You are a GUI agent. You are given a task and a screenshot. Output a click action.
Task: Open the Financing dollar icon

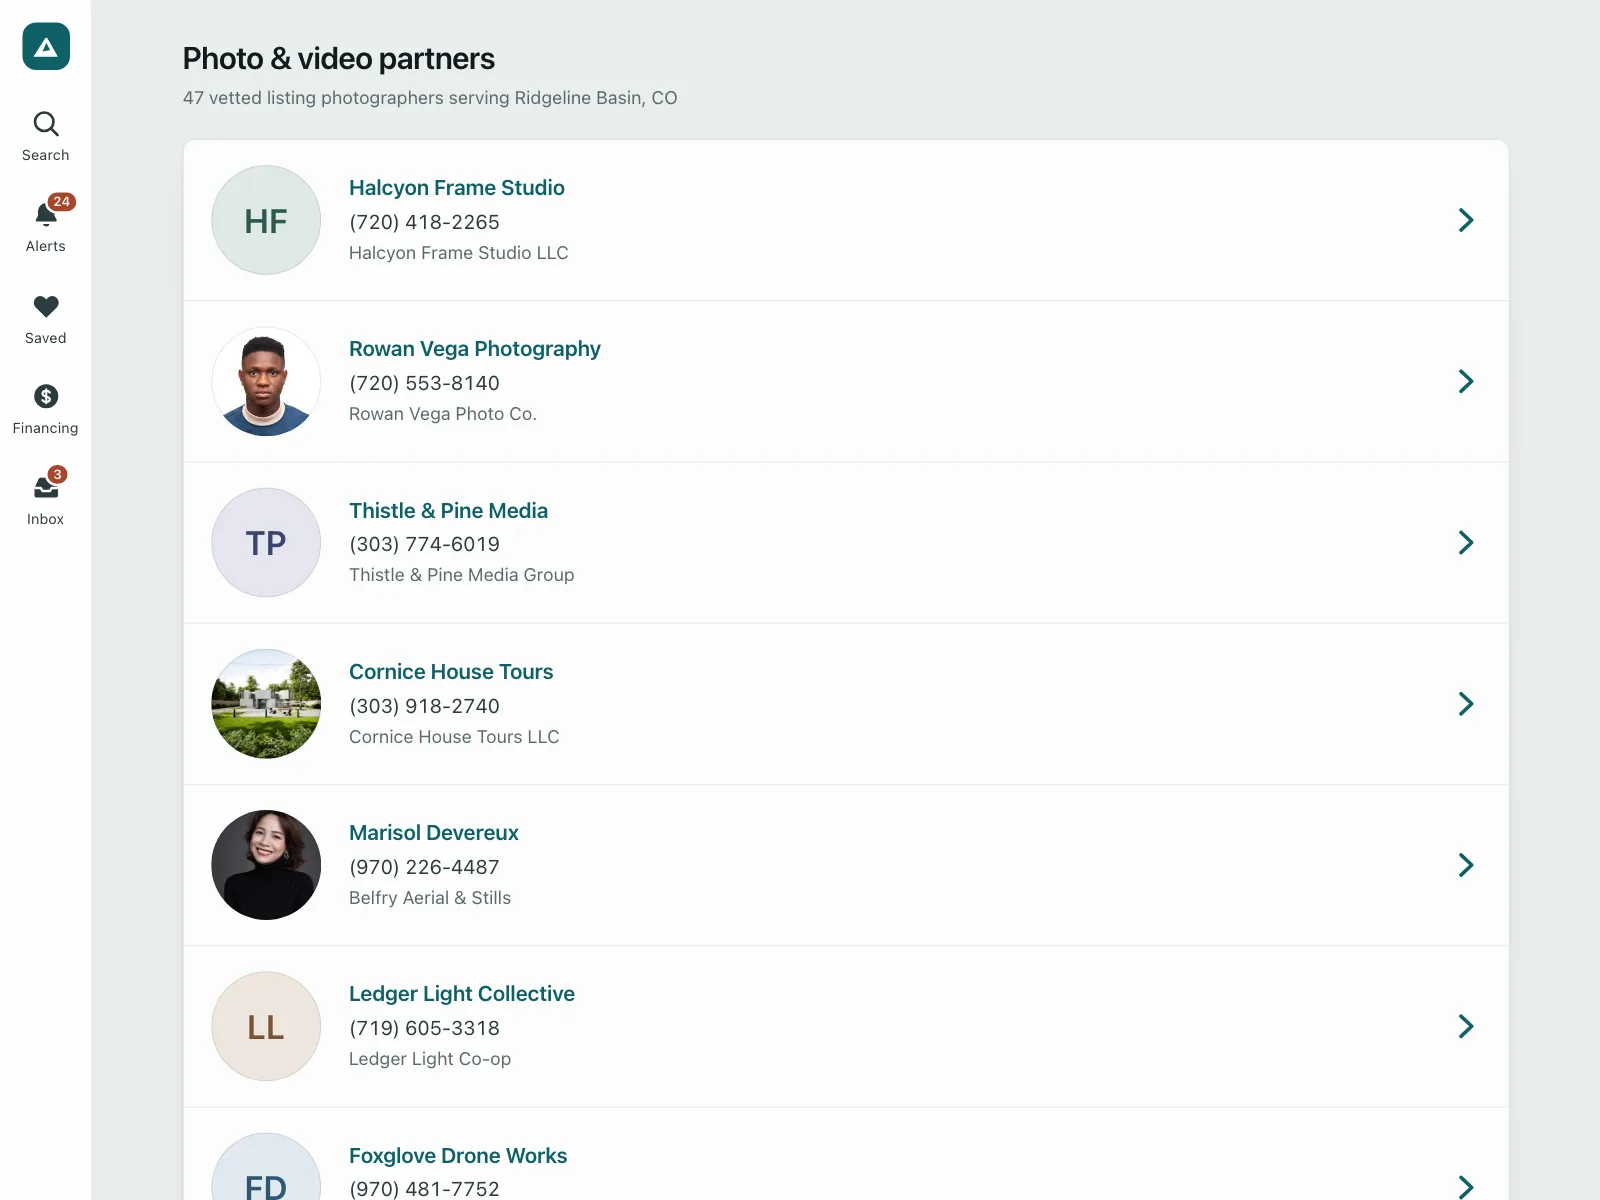(x=46, y=410)
